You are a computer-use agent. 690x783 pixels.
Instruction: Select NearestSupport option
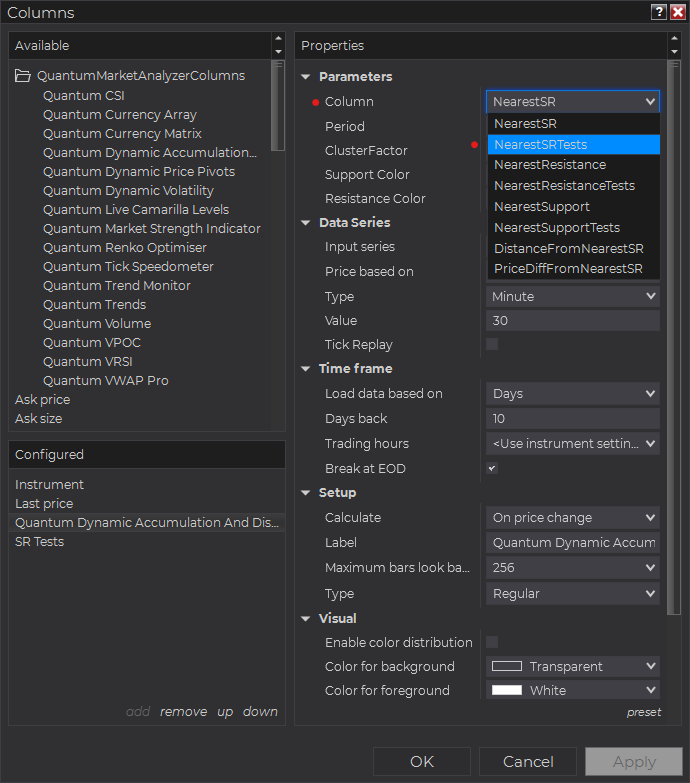pos(574,207)
